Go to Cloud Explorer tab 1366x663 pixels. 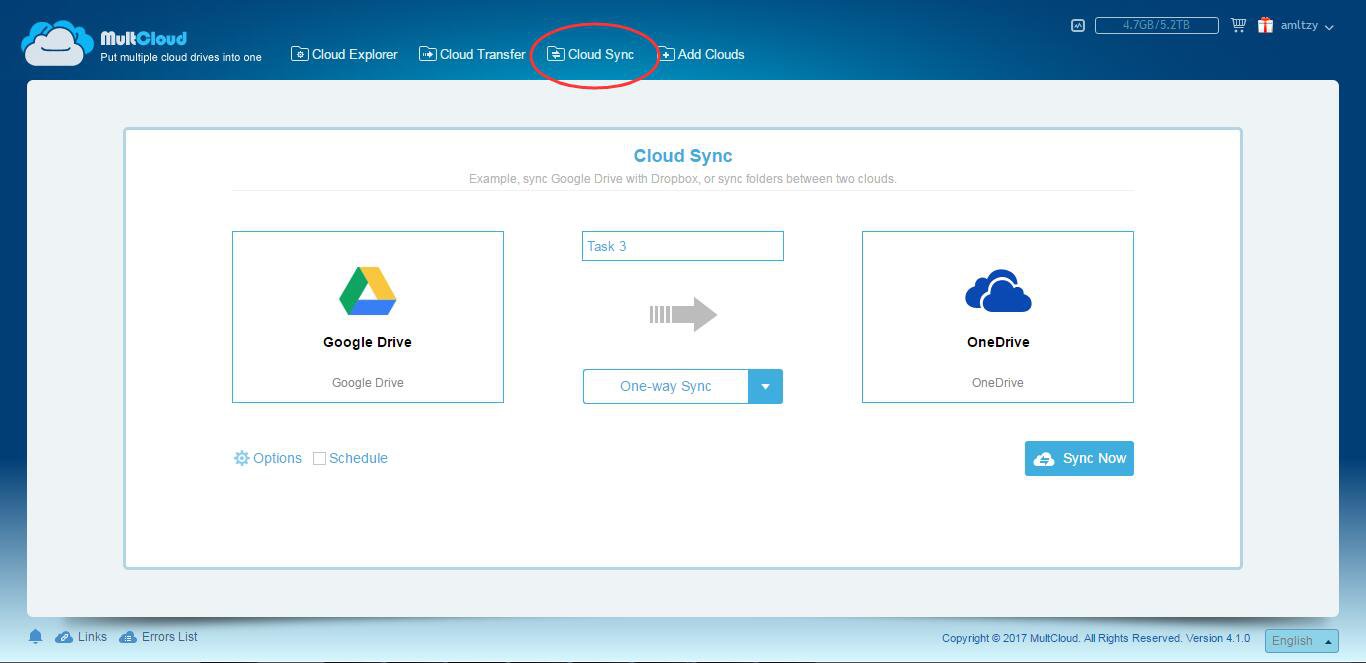[x=344, y=54]
